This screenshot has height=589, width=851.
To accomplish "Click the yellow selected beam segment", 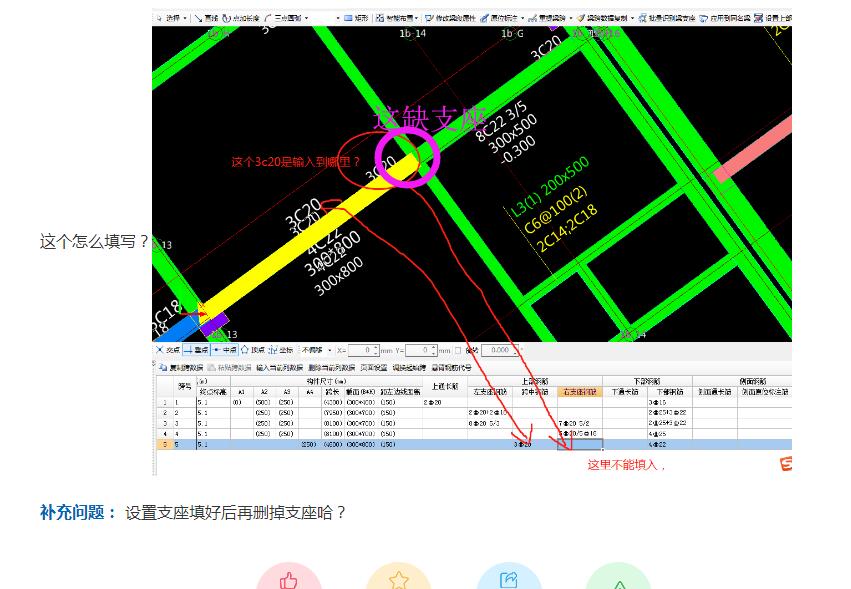I will coord(308,237).
